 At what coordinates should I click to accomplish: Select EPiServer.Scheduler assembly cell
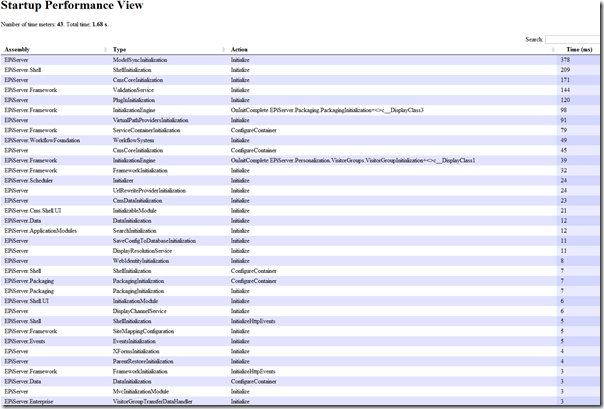pyautogui.click(x=29, y=181)
